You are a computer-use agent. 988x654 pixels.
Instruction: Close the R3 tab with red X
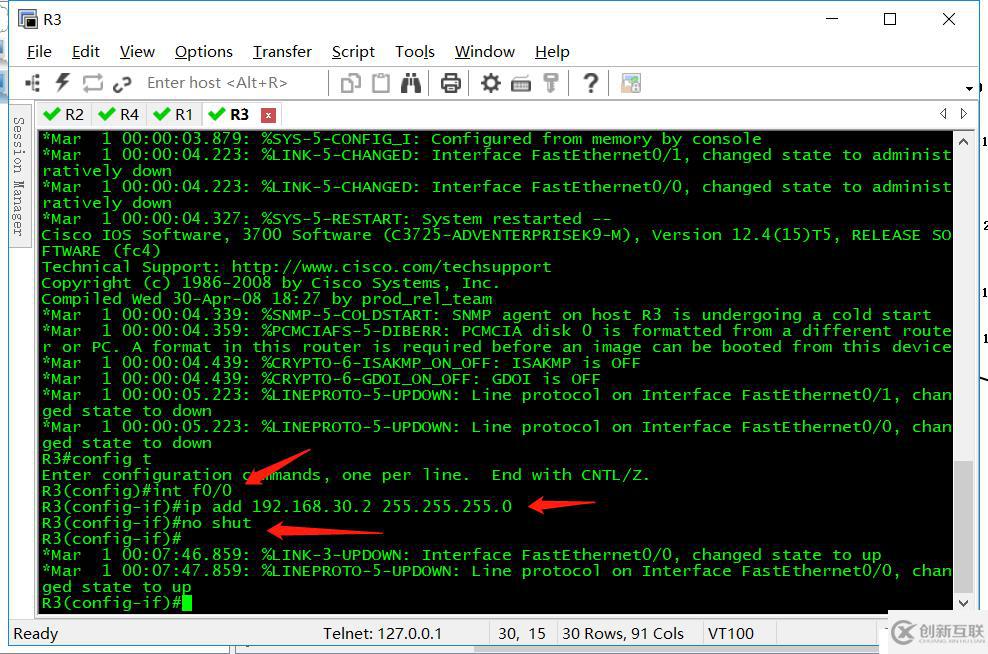coord(268,115)
